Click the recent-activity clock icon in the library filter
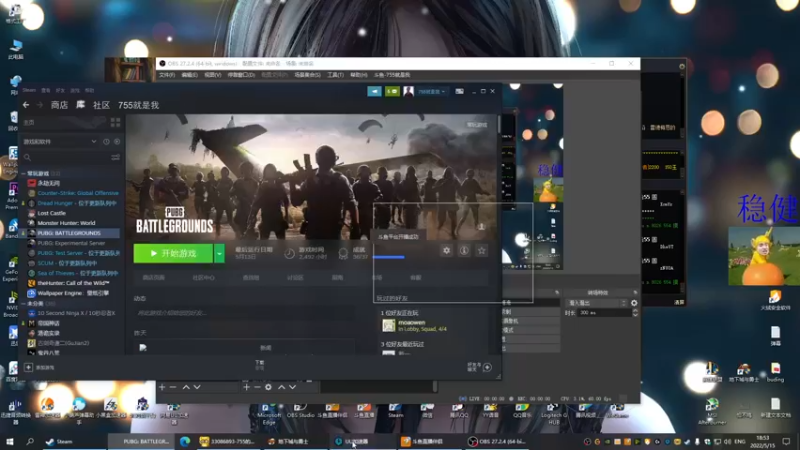 (106, 141)
